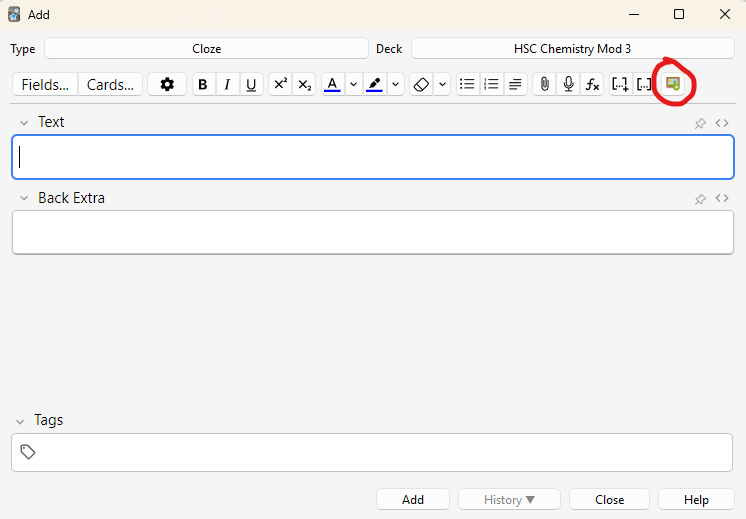Toggle sticky pin on Back Extra field
The height and width of the screenshot is (519, 746).
click(x=700, y=199)
